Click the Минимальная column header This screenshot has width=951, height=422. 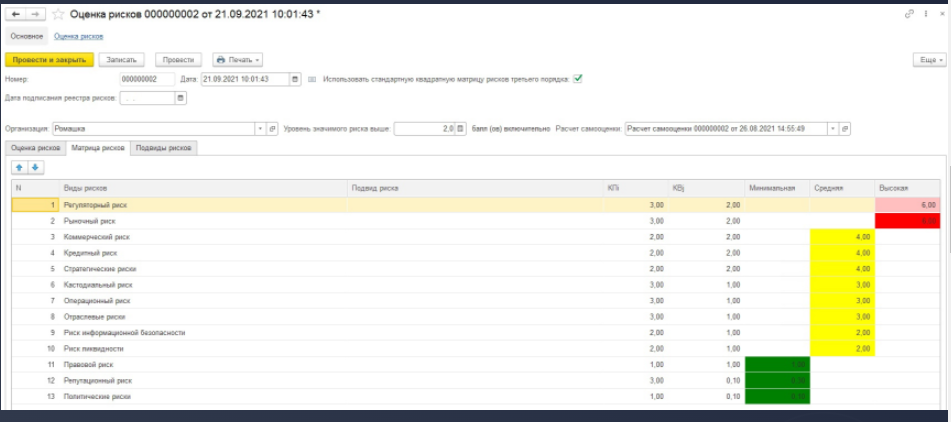(777, 189)
